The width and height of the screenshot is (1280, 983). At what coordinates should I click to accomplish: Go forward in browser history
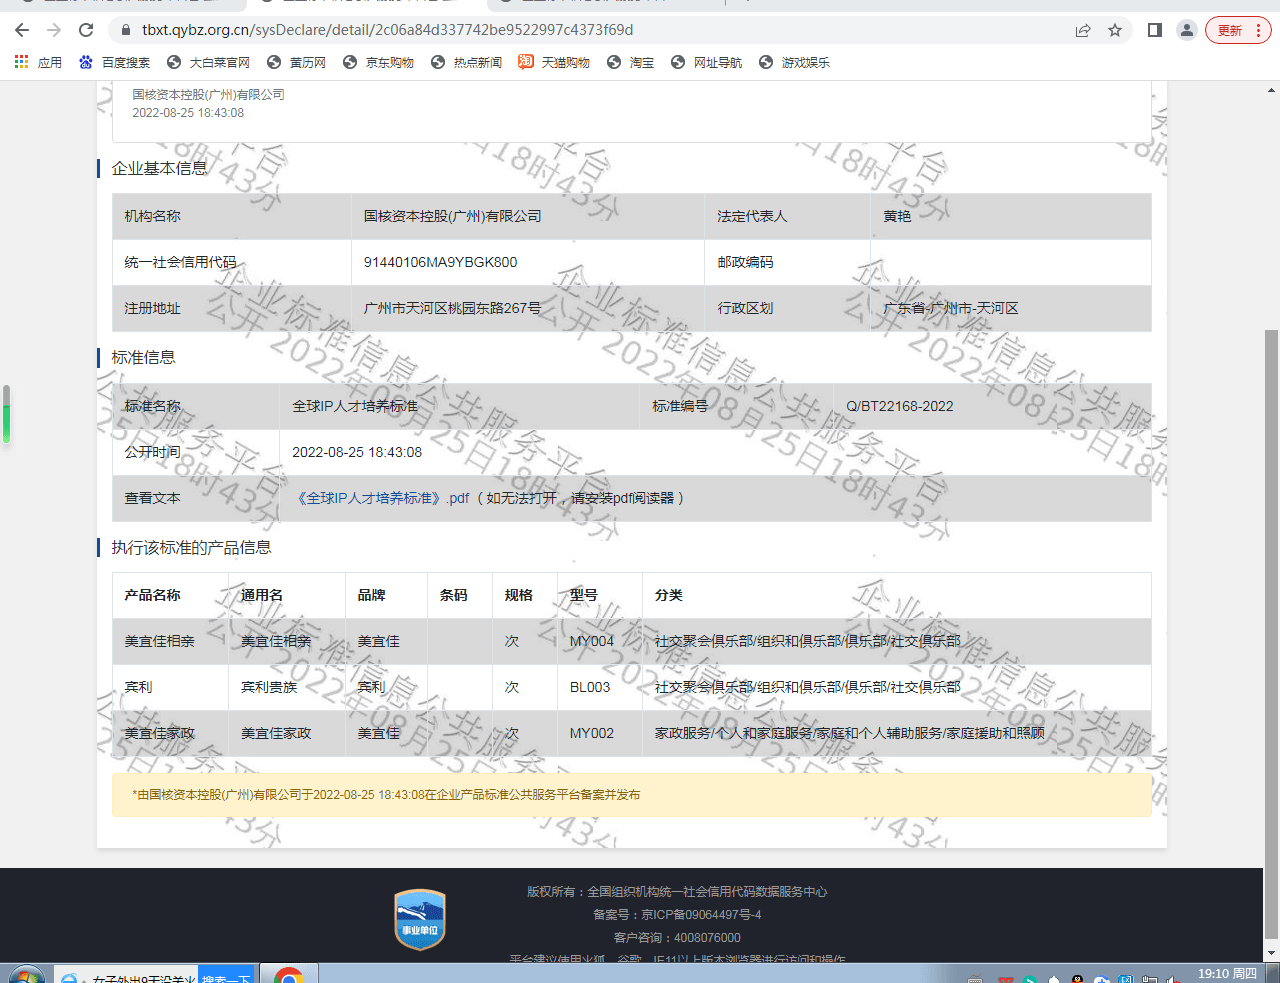point(54,30)
